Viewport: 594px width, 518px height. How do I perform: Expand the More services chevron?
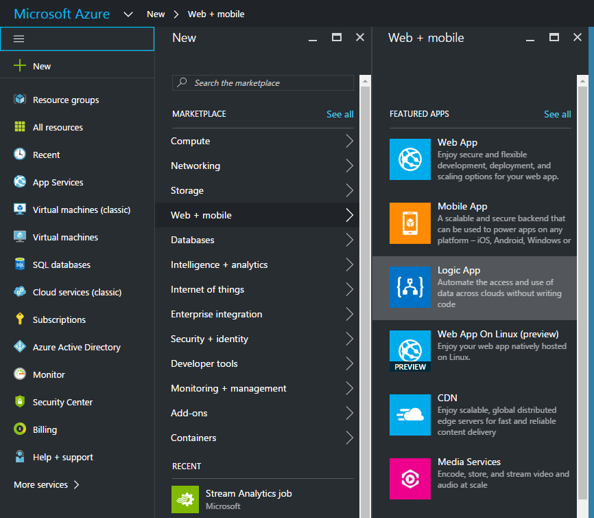[77, 485]
